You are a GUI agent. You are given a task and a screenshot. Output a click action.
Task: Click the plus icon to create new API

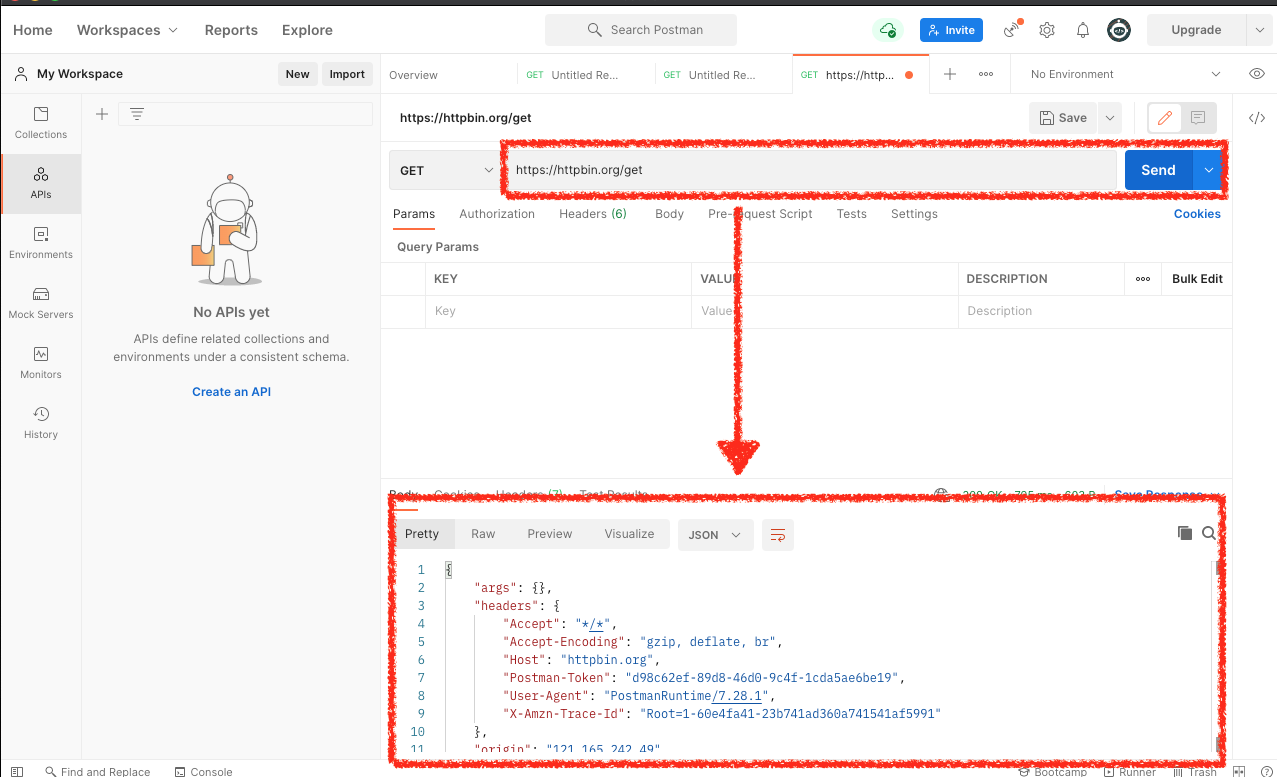point(101,114)
